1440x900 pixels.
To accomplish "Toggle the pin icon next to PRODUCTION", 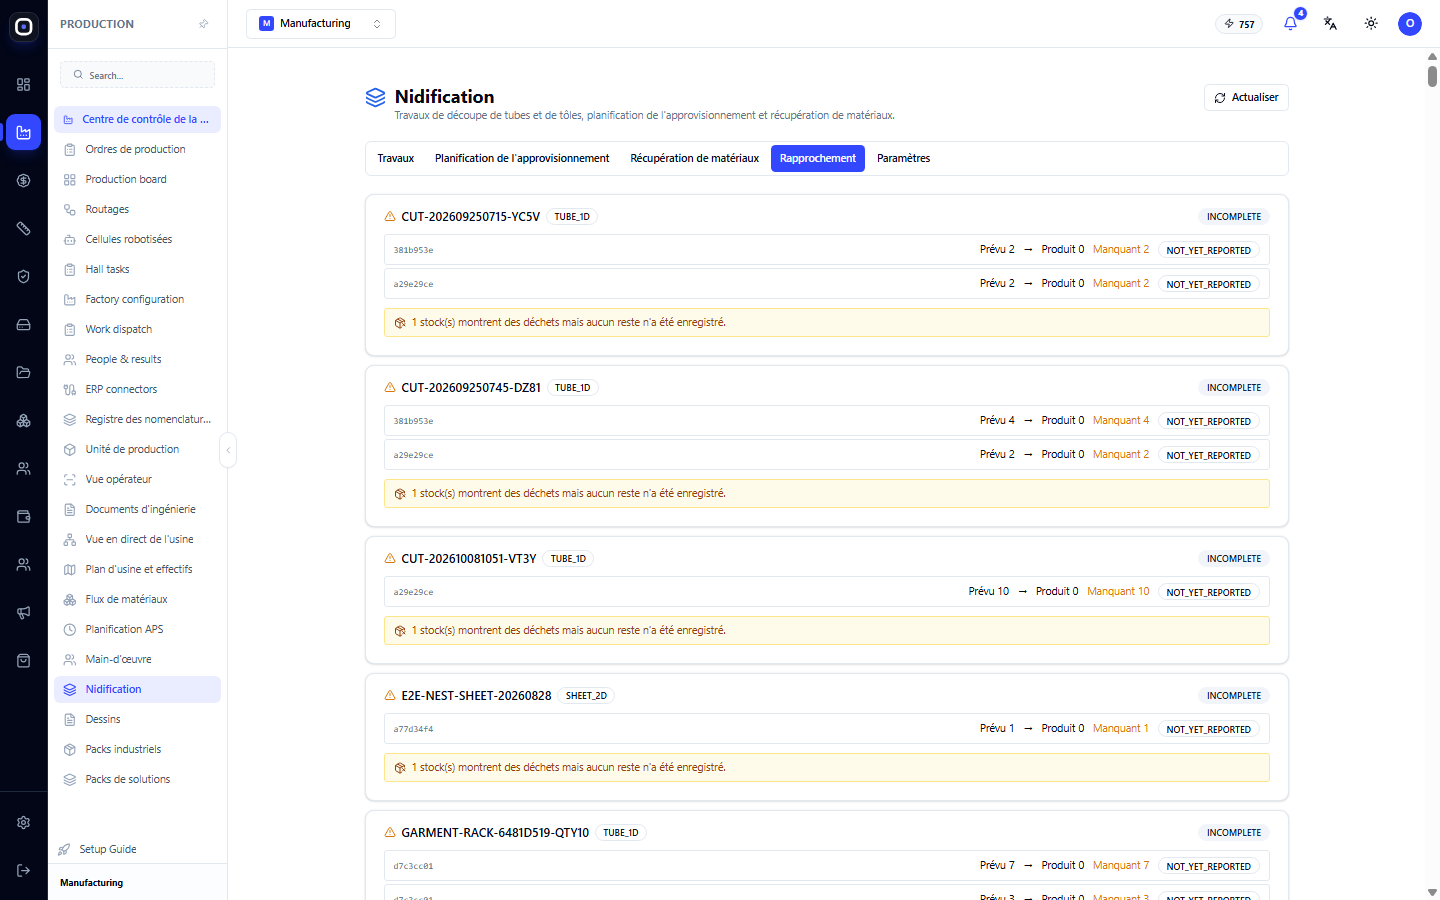I will 204,24.
